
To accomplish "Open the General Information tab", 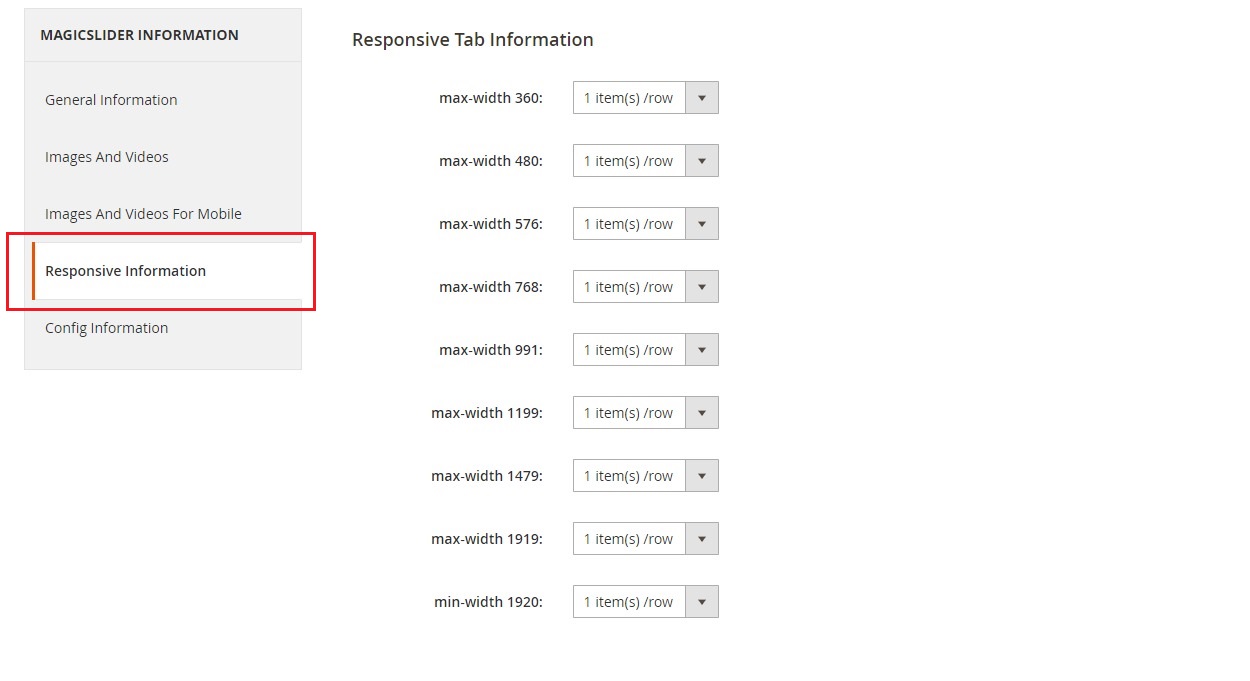I will point(111,100).
